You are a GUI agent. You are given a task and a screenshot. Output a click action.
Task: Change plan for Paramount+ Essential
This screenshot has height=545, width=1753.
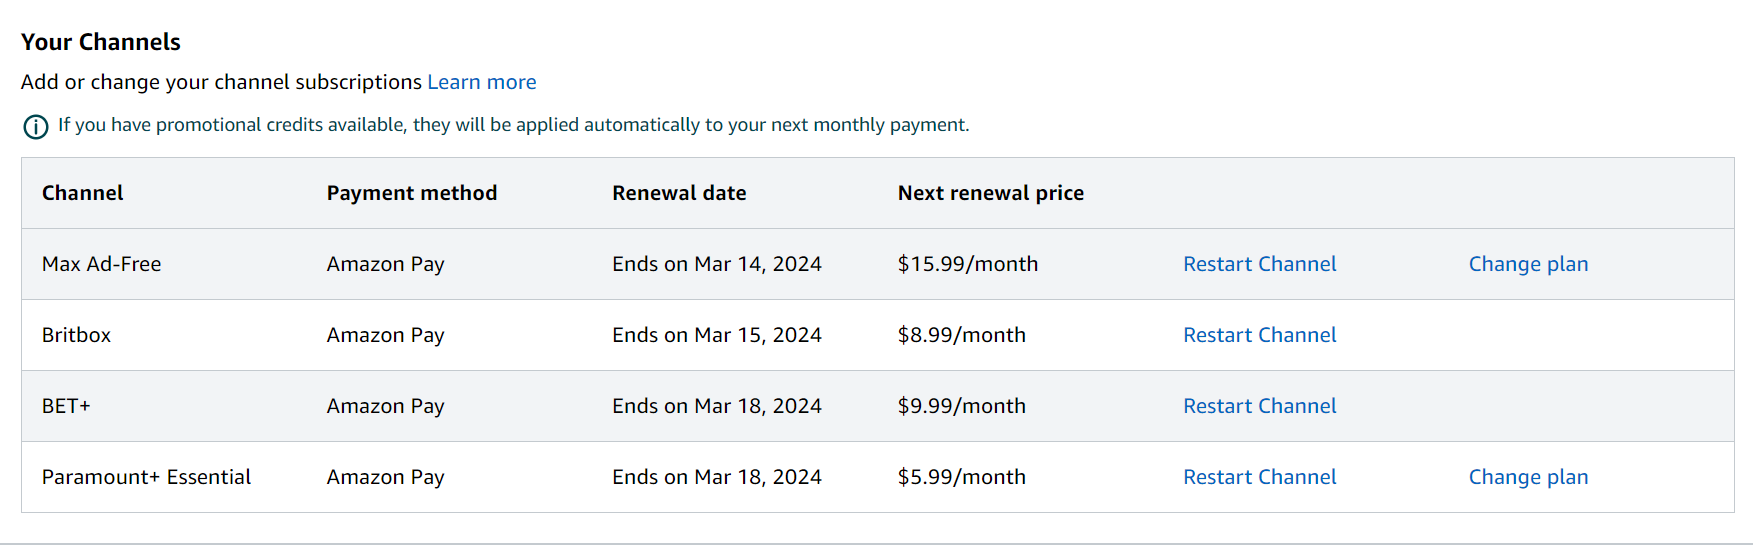[x=1527, y=477]
